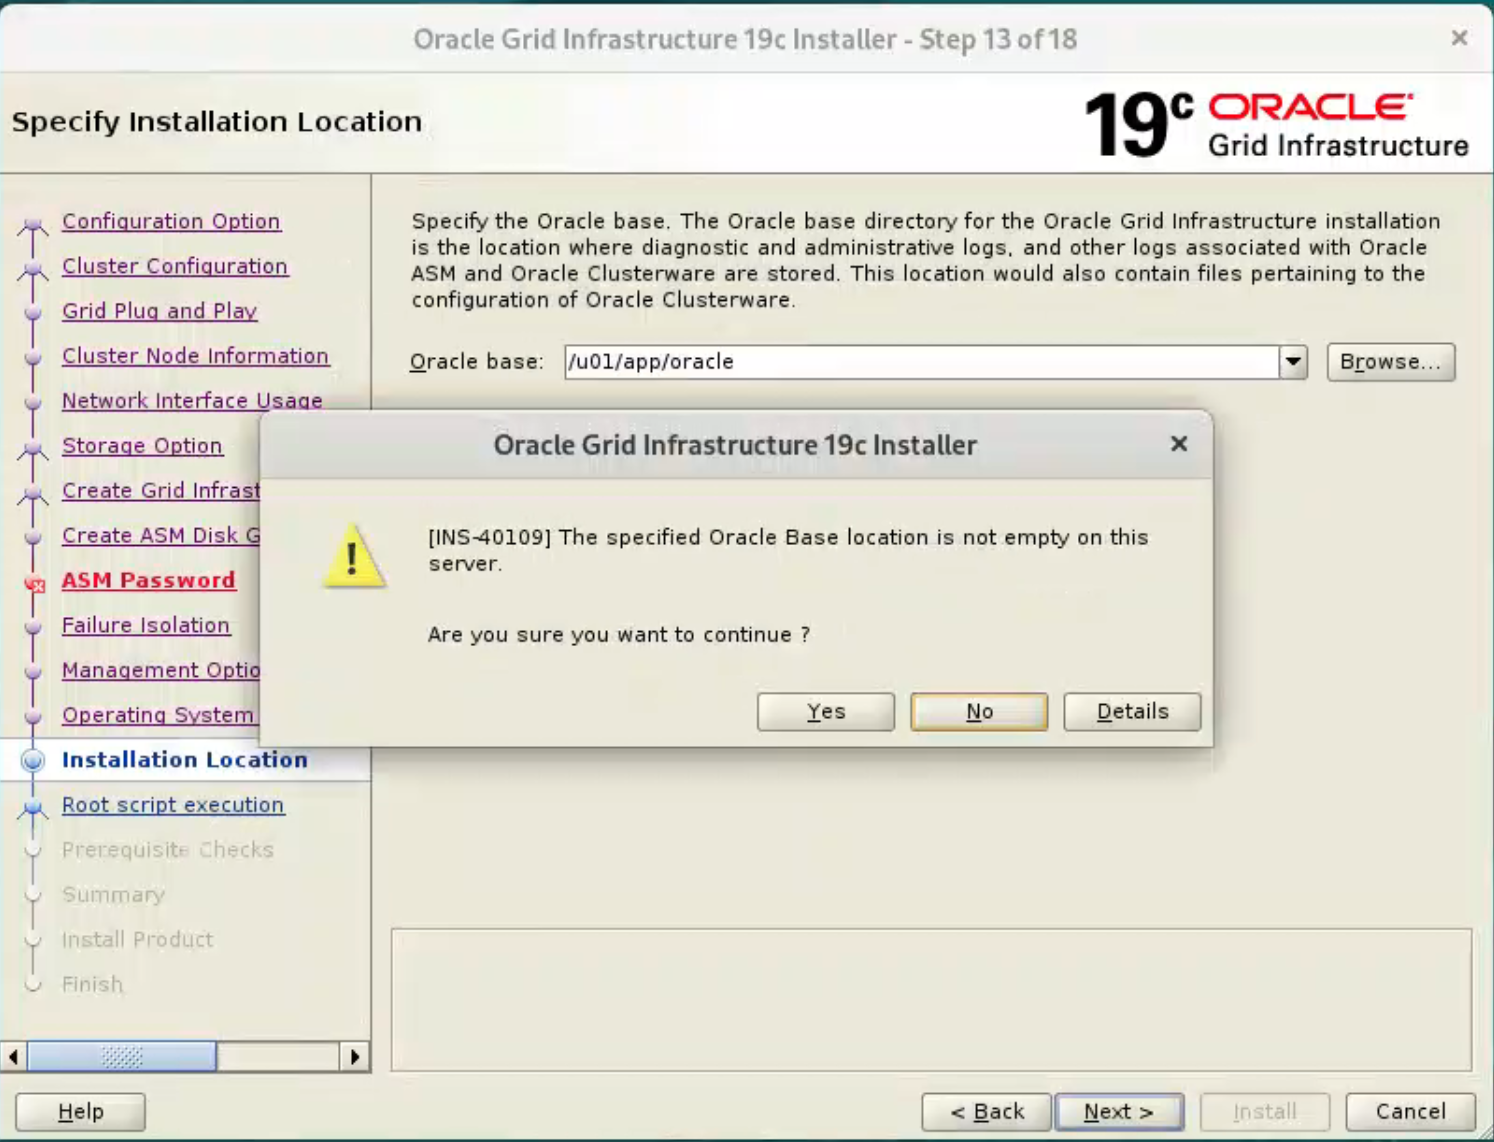Open Management Options step
The height and width of the screenshot is (1142, 1494).
pyautogui.click(x=161, y=671)
